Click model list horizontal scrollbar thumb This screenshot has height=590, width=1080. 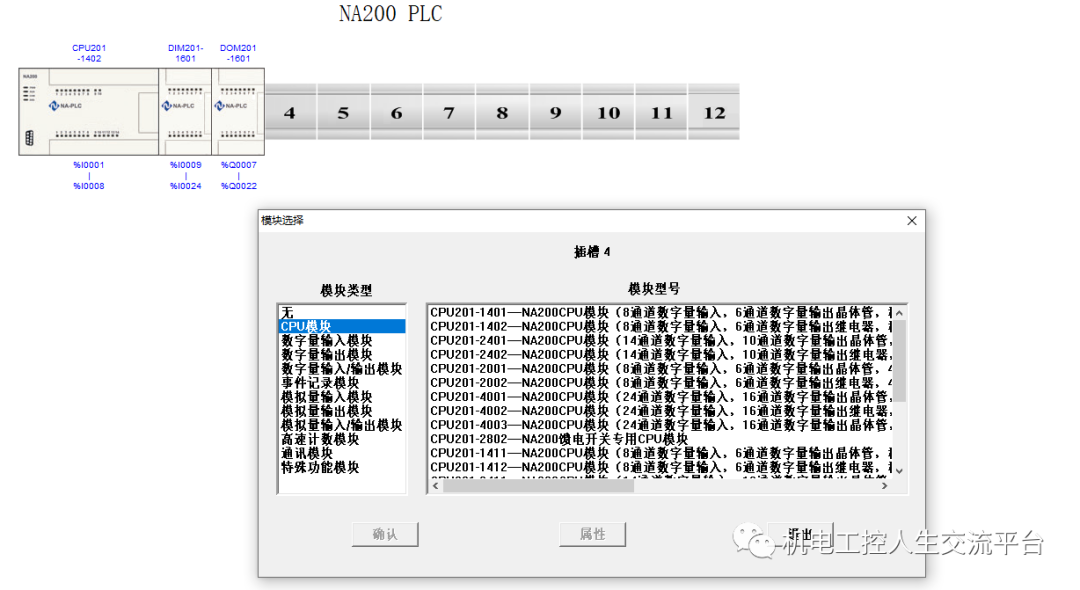click(x=538, y=486)
